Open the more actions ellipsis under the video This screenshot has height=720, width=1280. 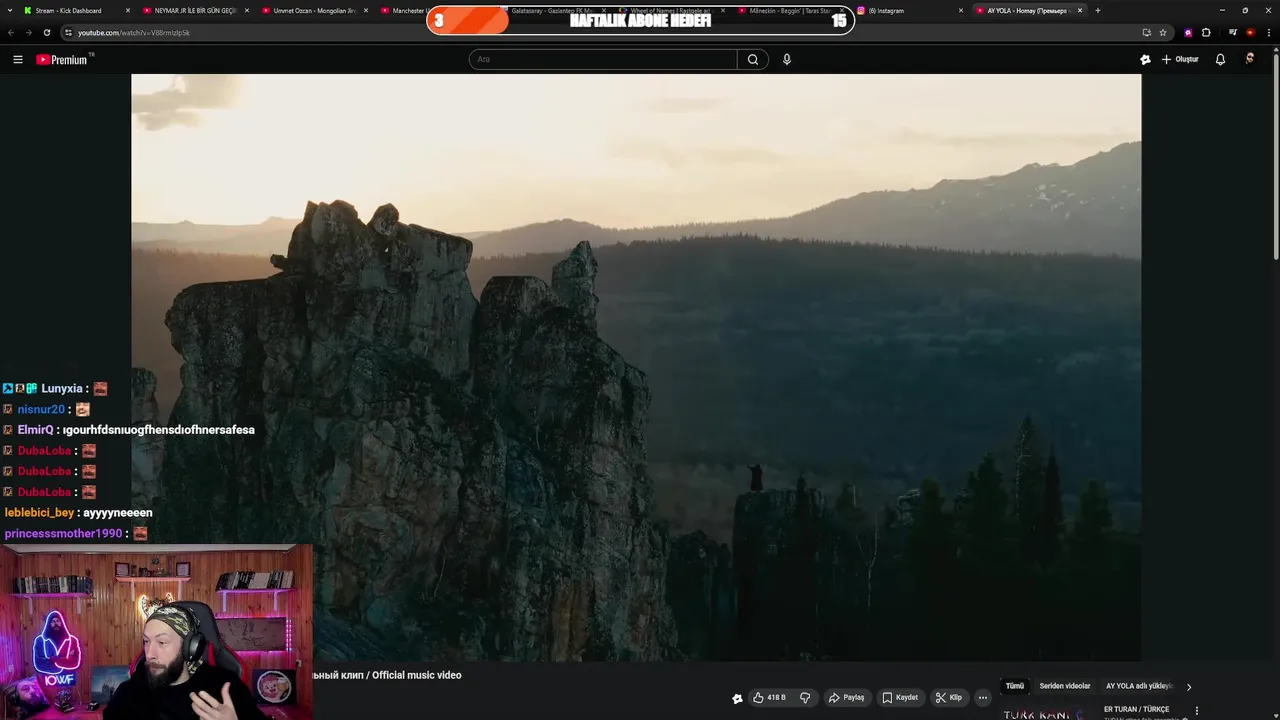click(x=983, y=698)
